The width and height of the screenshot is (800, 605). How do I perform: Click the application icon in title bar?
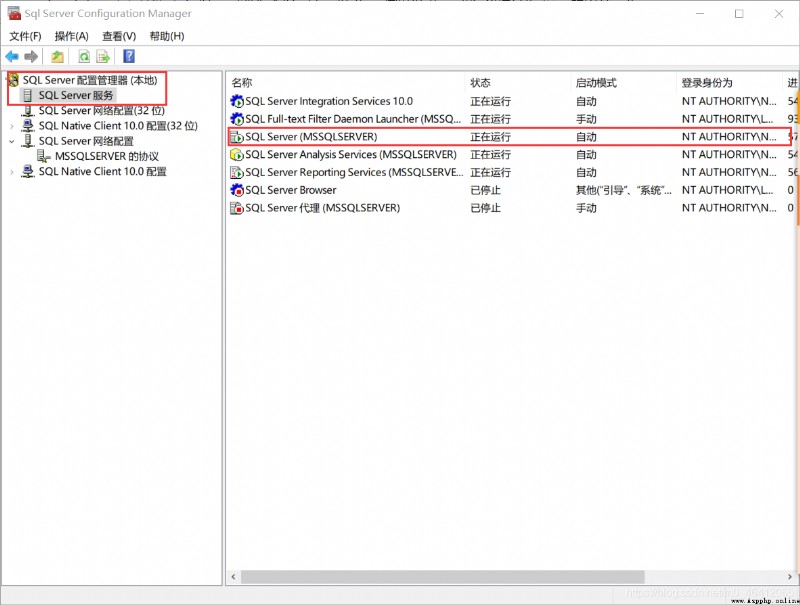click(x=14, y=13)
